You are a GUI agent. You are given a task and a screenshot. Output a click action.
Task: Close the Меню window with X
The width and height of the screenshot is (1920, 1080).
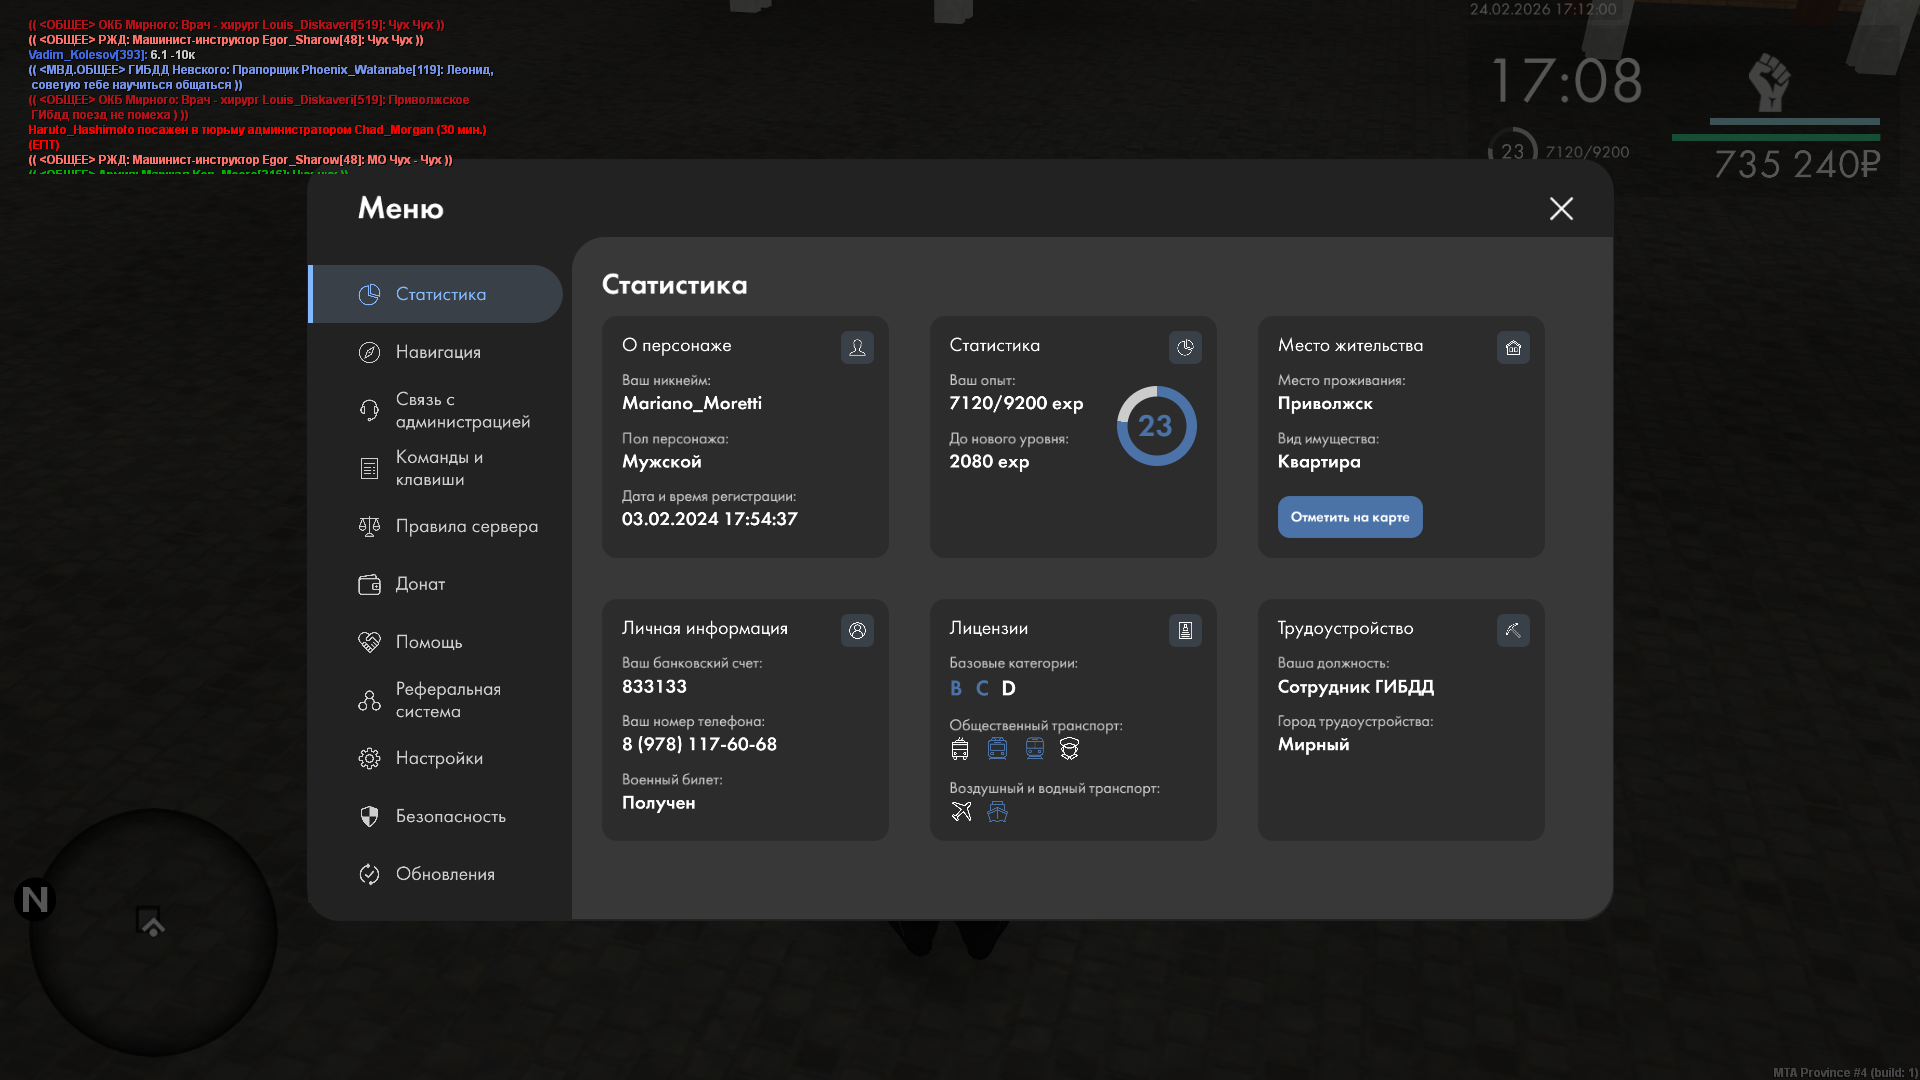(x=1561, y=208)
